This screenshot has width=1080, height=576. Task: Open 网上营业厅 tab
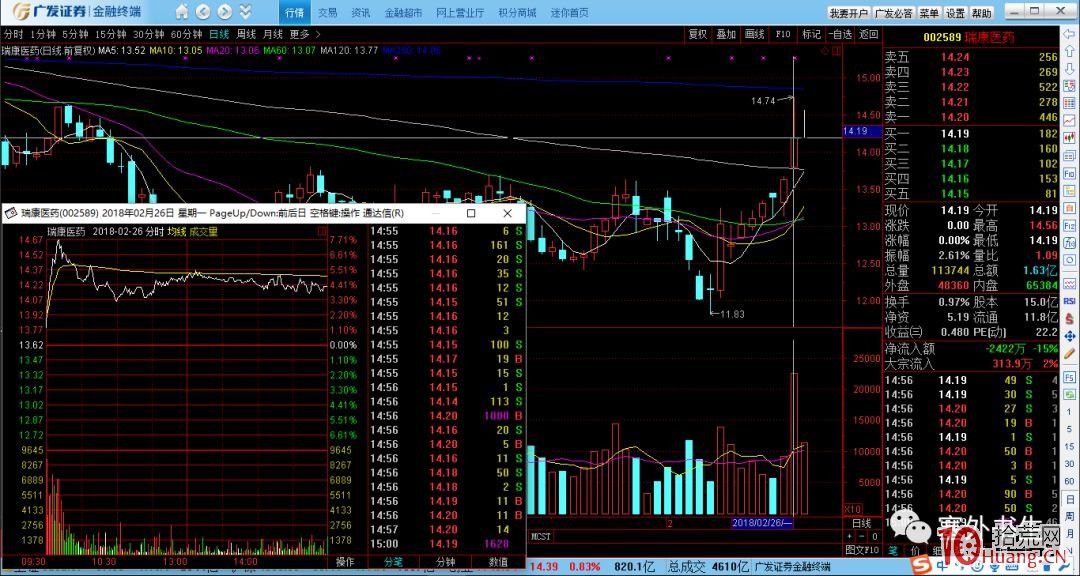click(x=460, y=12)
